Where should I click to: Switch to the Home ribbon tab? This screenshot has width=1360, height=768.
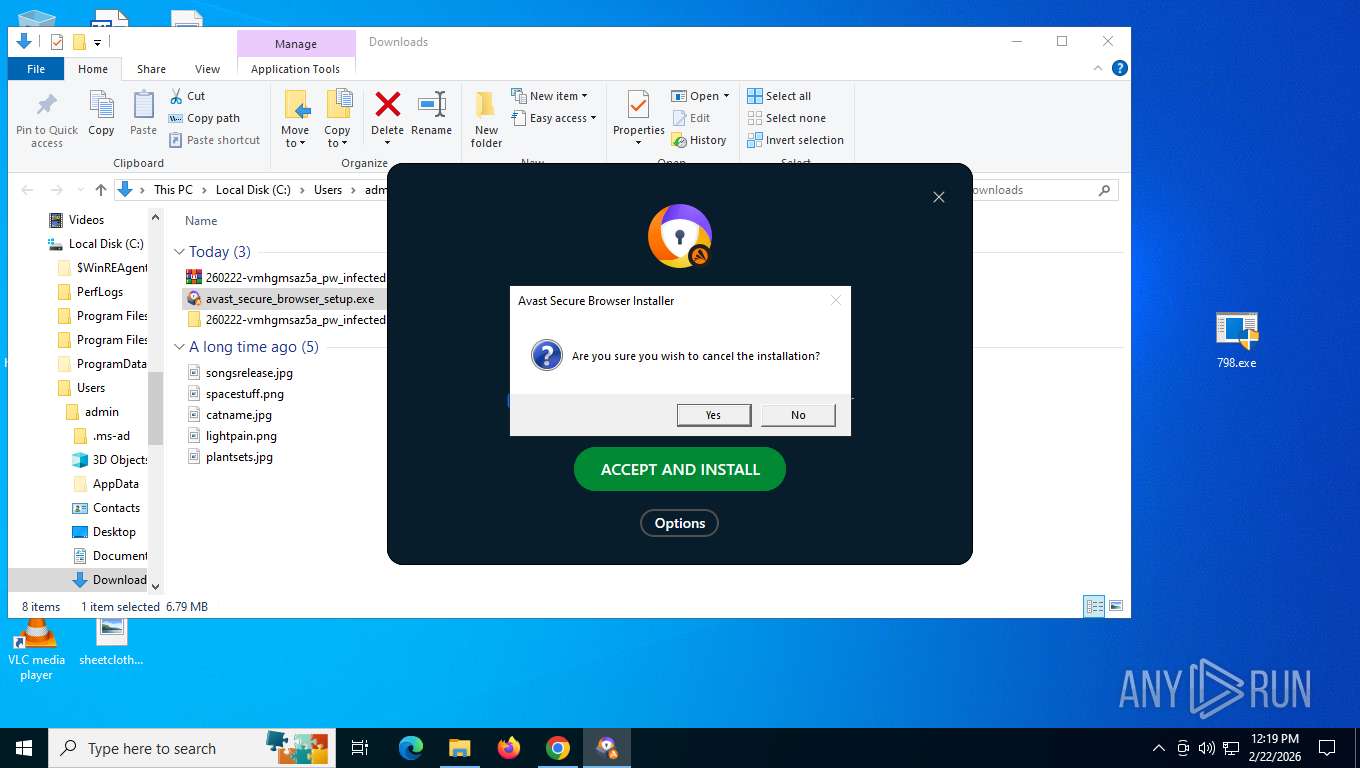93,69
